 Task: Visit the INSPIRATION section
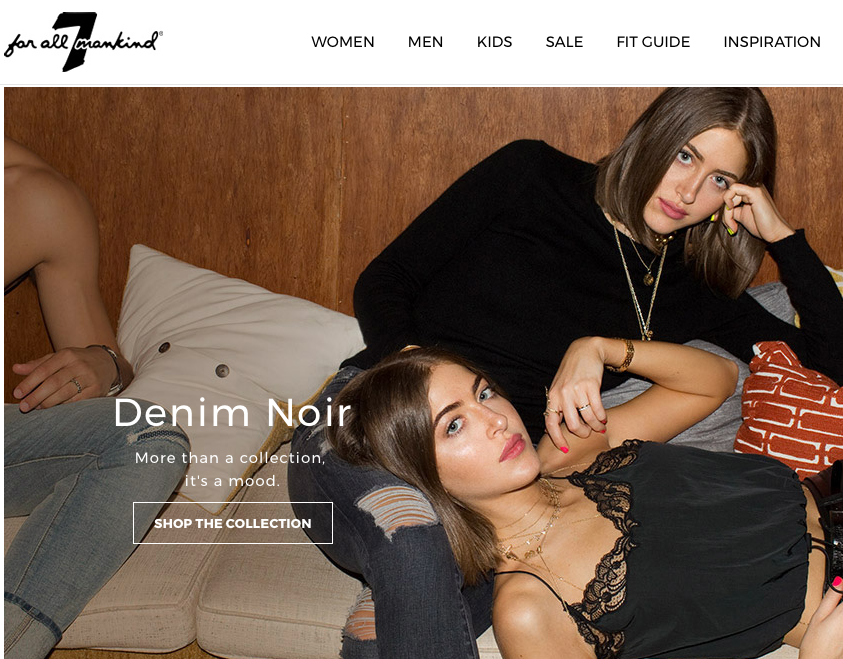772,42
